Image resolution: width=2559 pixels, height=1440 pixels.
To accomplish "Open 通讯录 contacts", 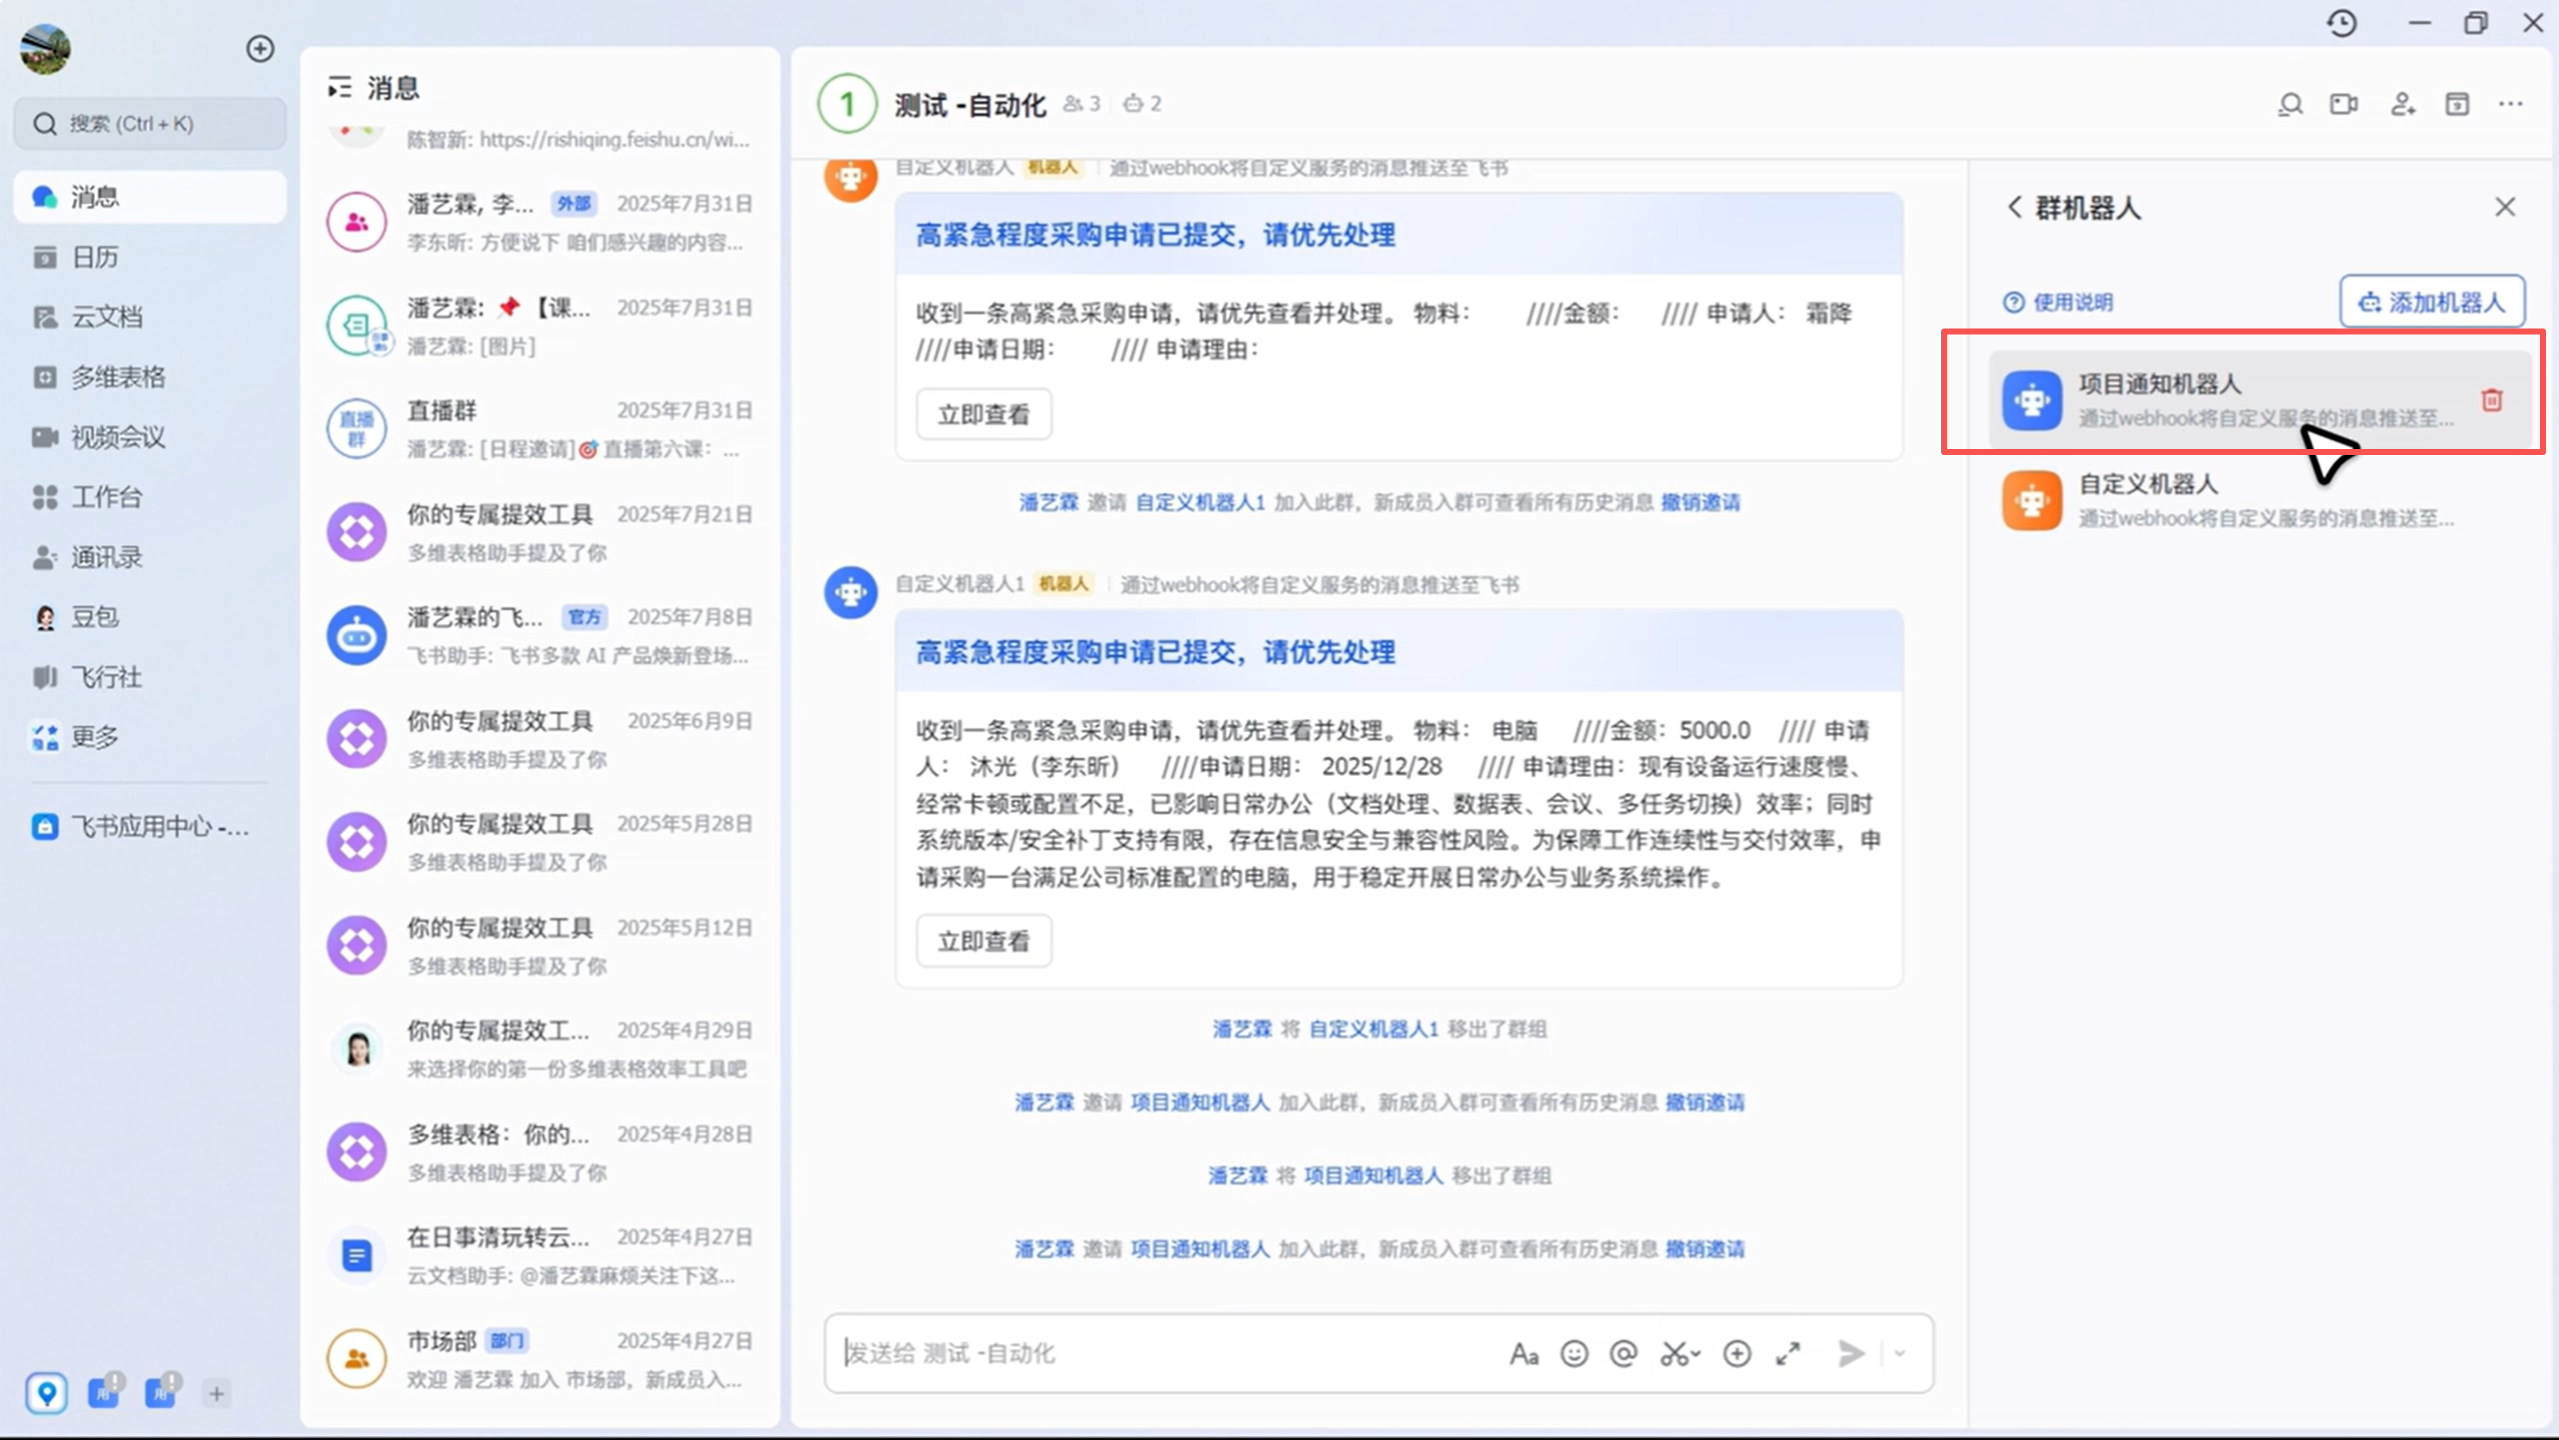I will coord(150,557).
